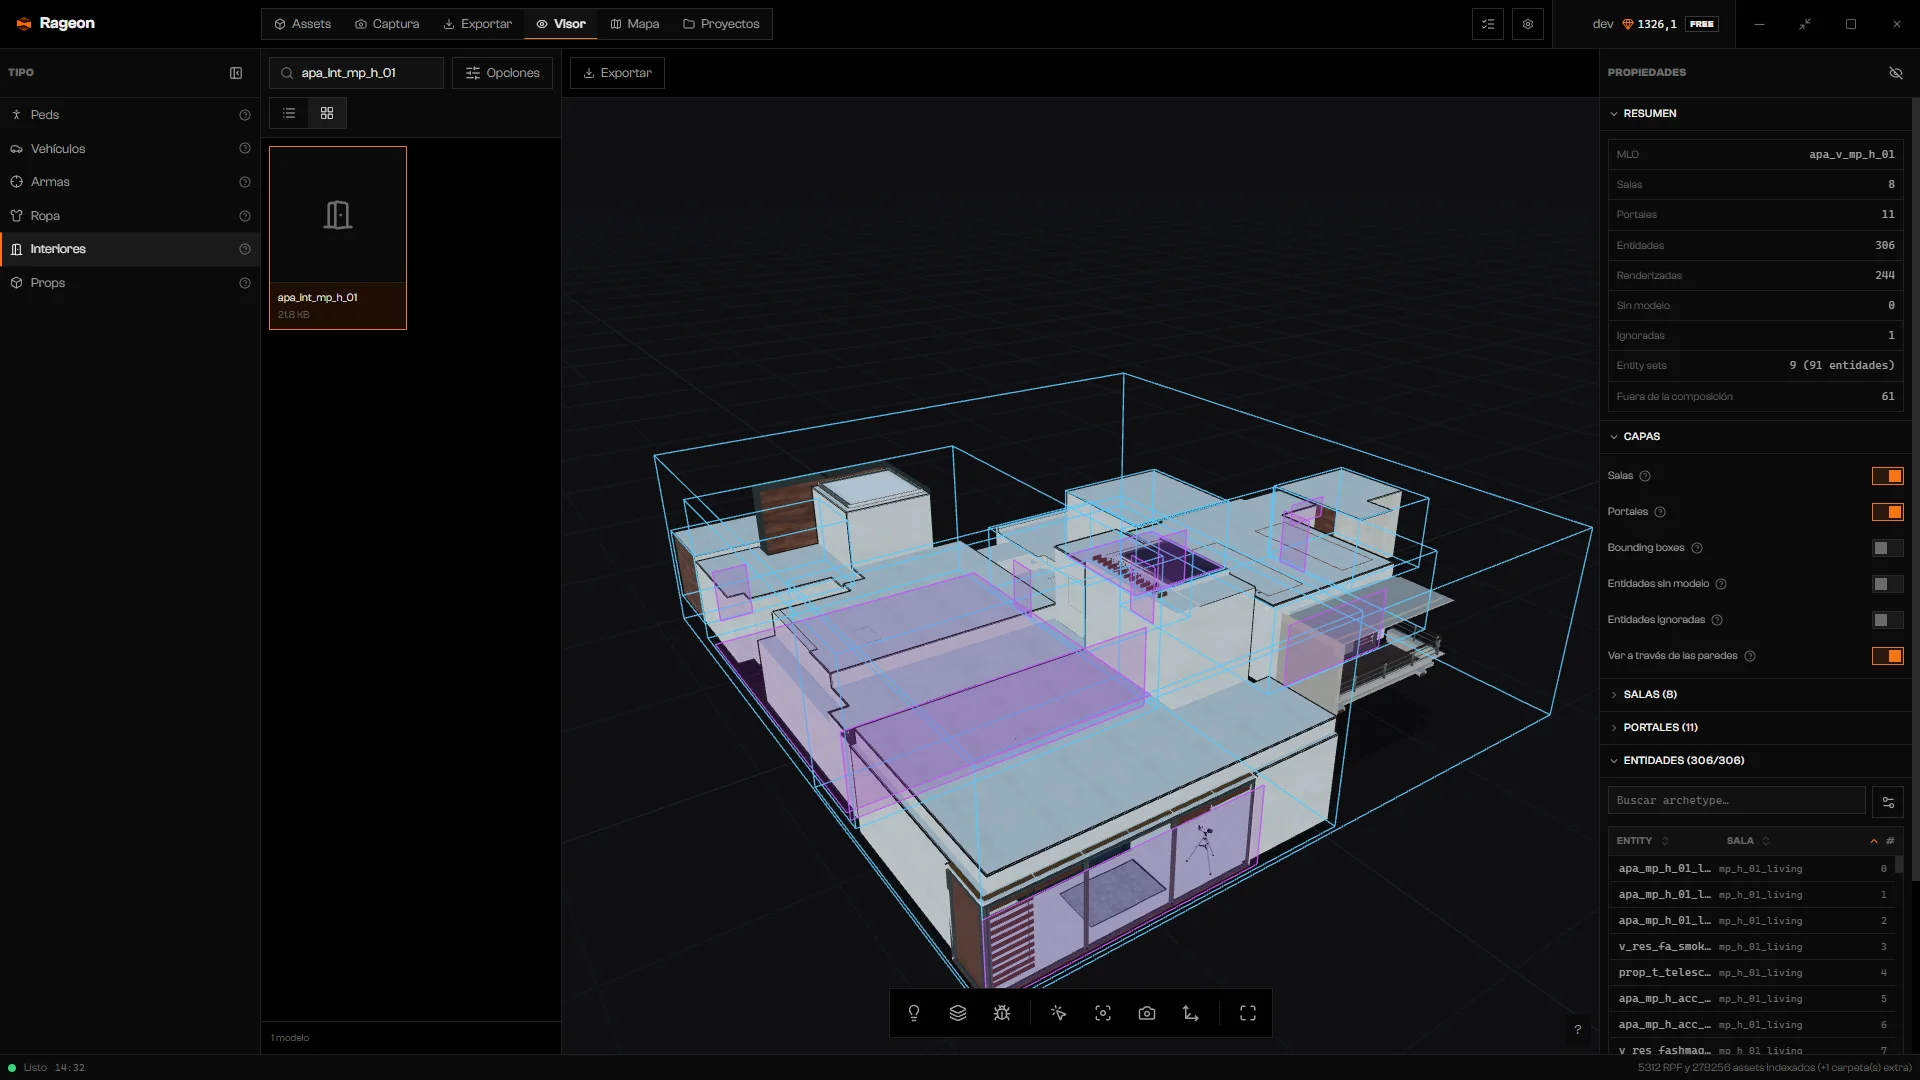Click the camera screenshot icon in viewport toolbar
Viewport: 1920px width, 1080px height.
(1147, 1013)
